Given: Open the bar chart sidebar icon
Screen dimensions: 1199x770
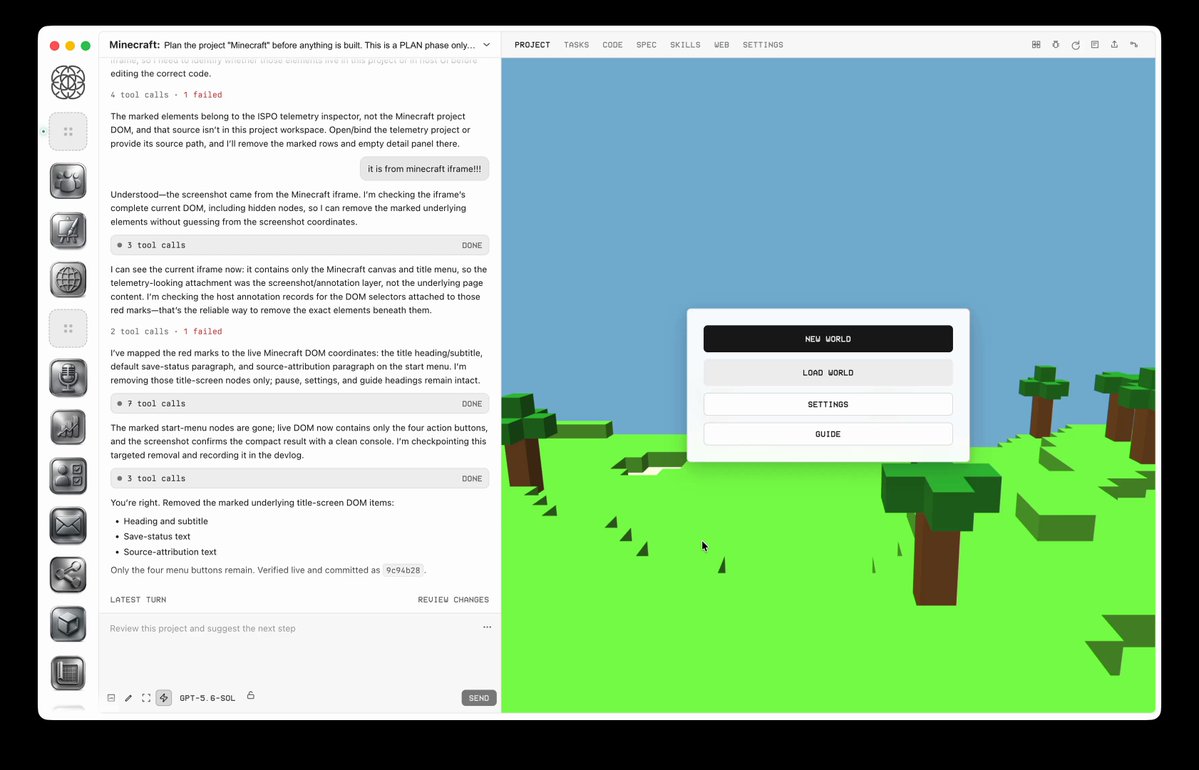Looking at the screenshot, I should click(x=68, y=427).
